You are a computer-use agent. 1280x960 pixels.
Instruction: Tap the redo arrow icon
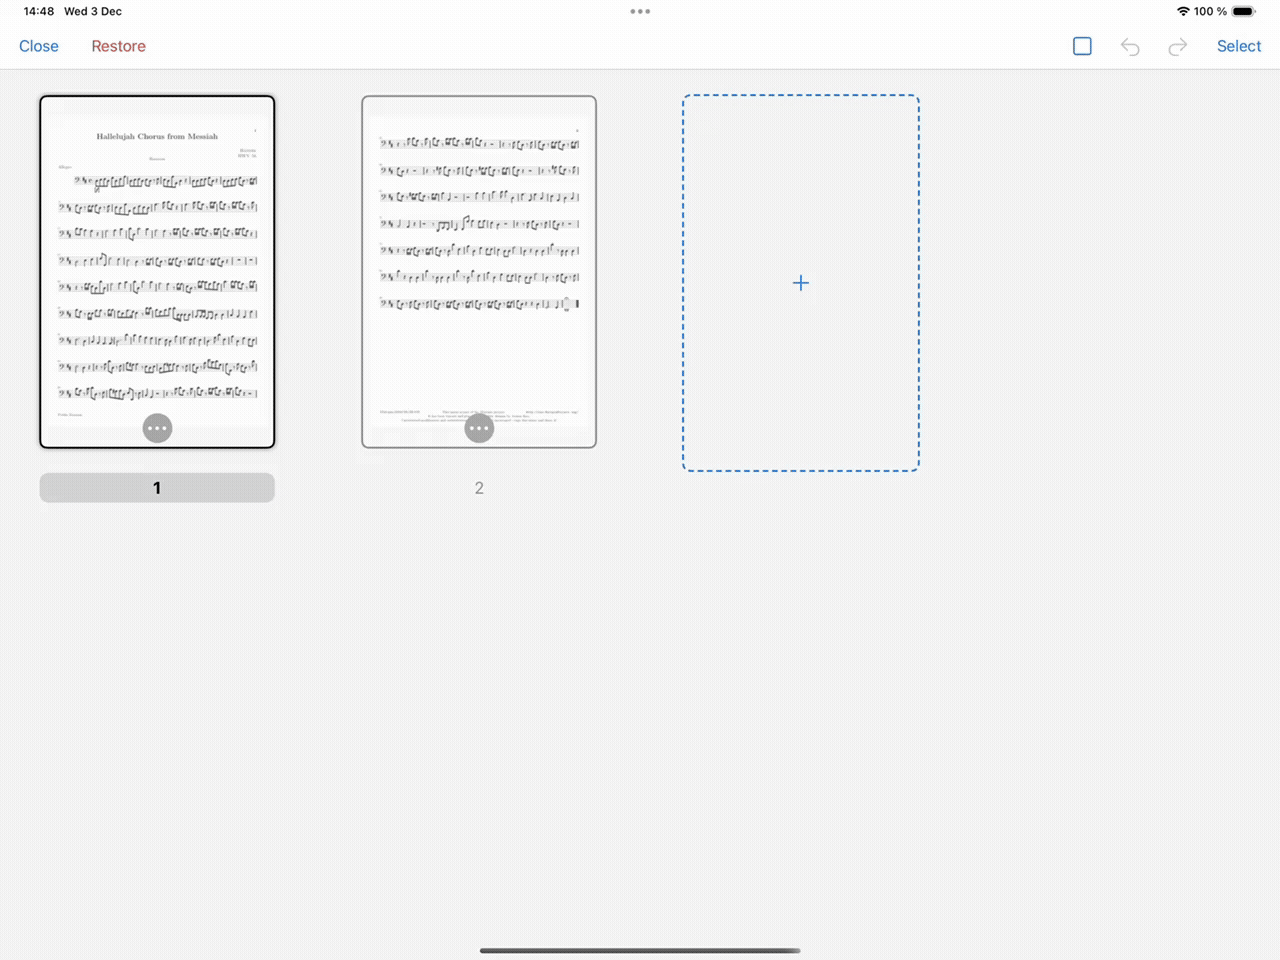1178,46
